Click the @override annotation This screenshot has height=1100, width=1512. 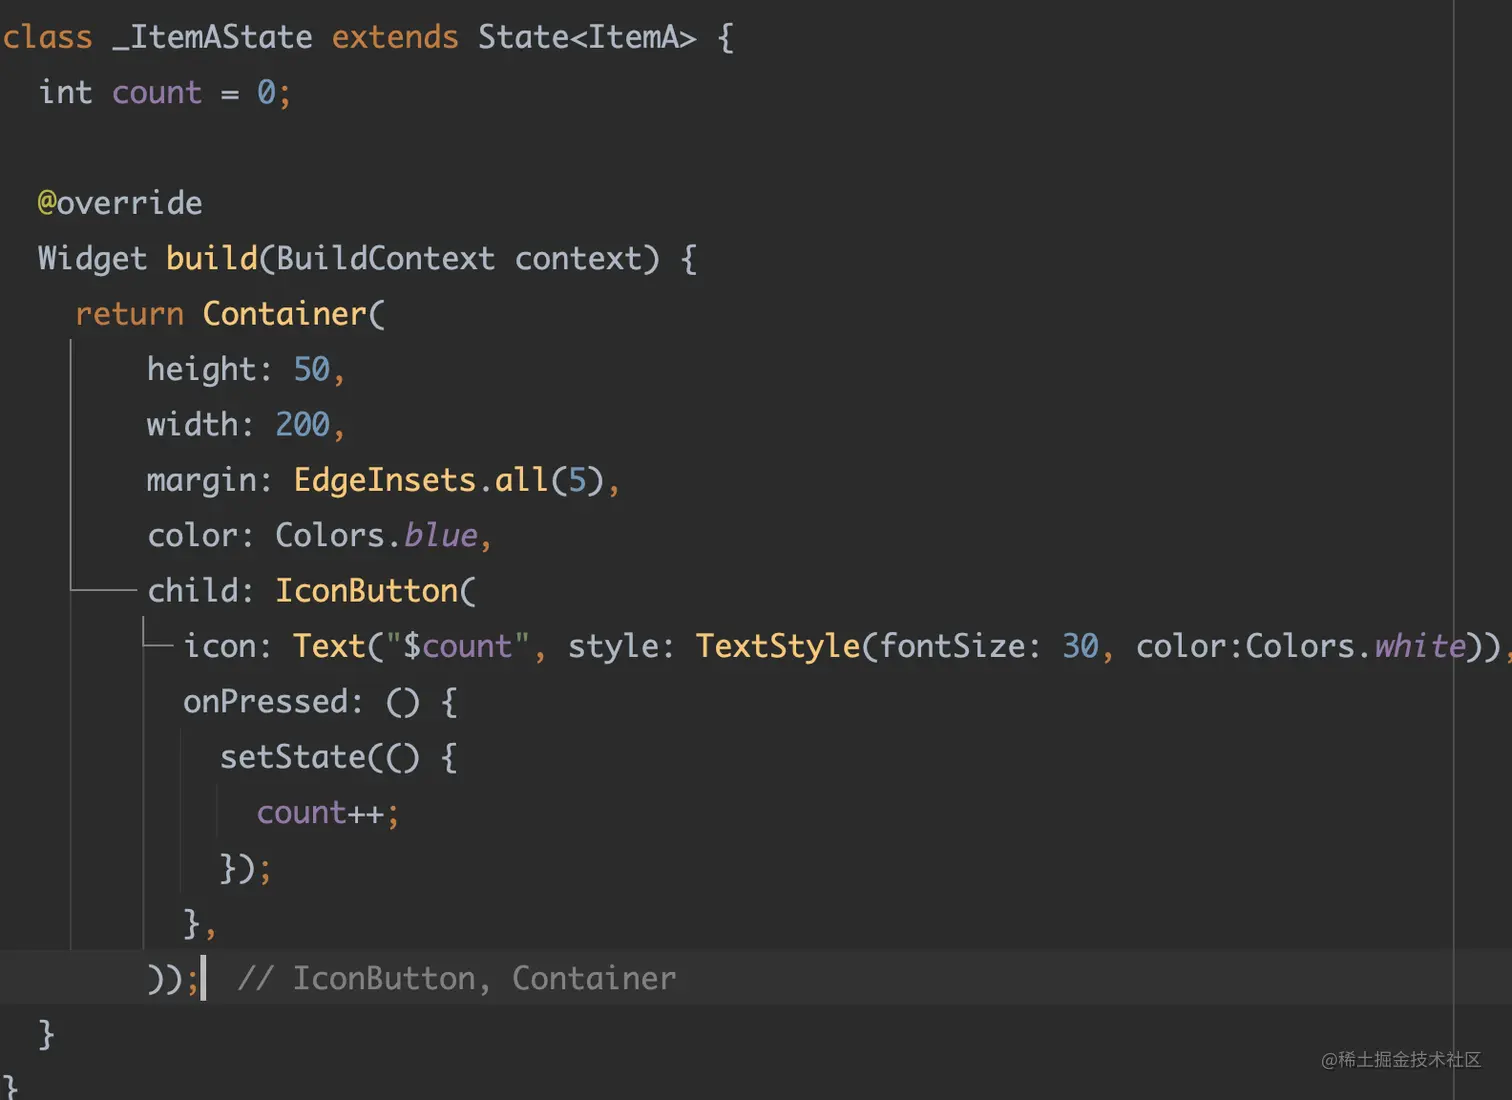[x=120, y=203]
